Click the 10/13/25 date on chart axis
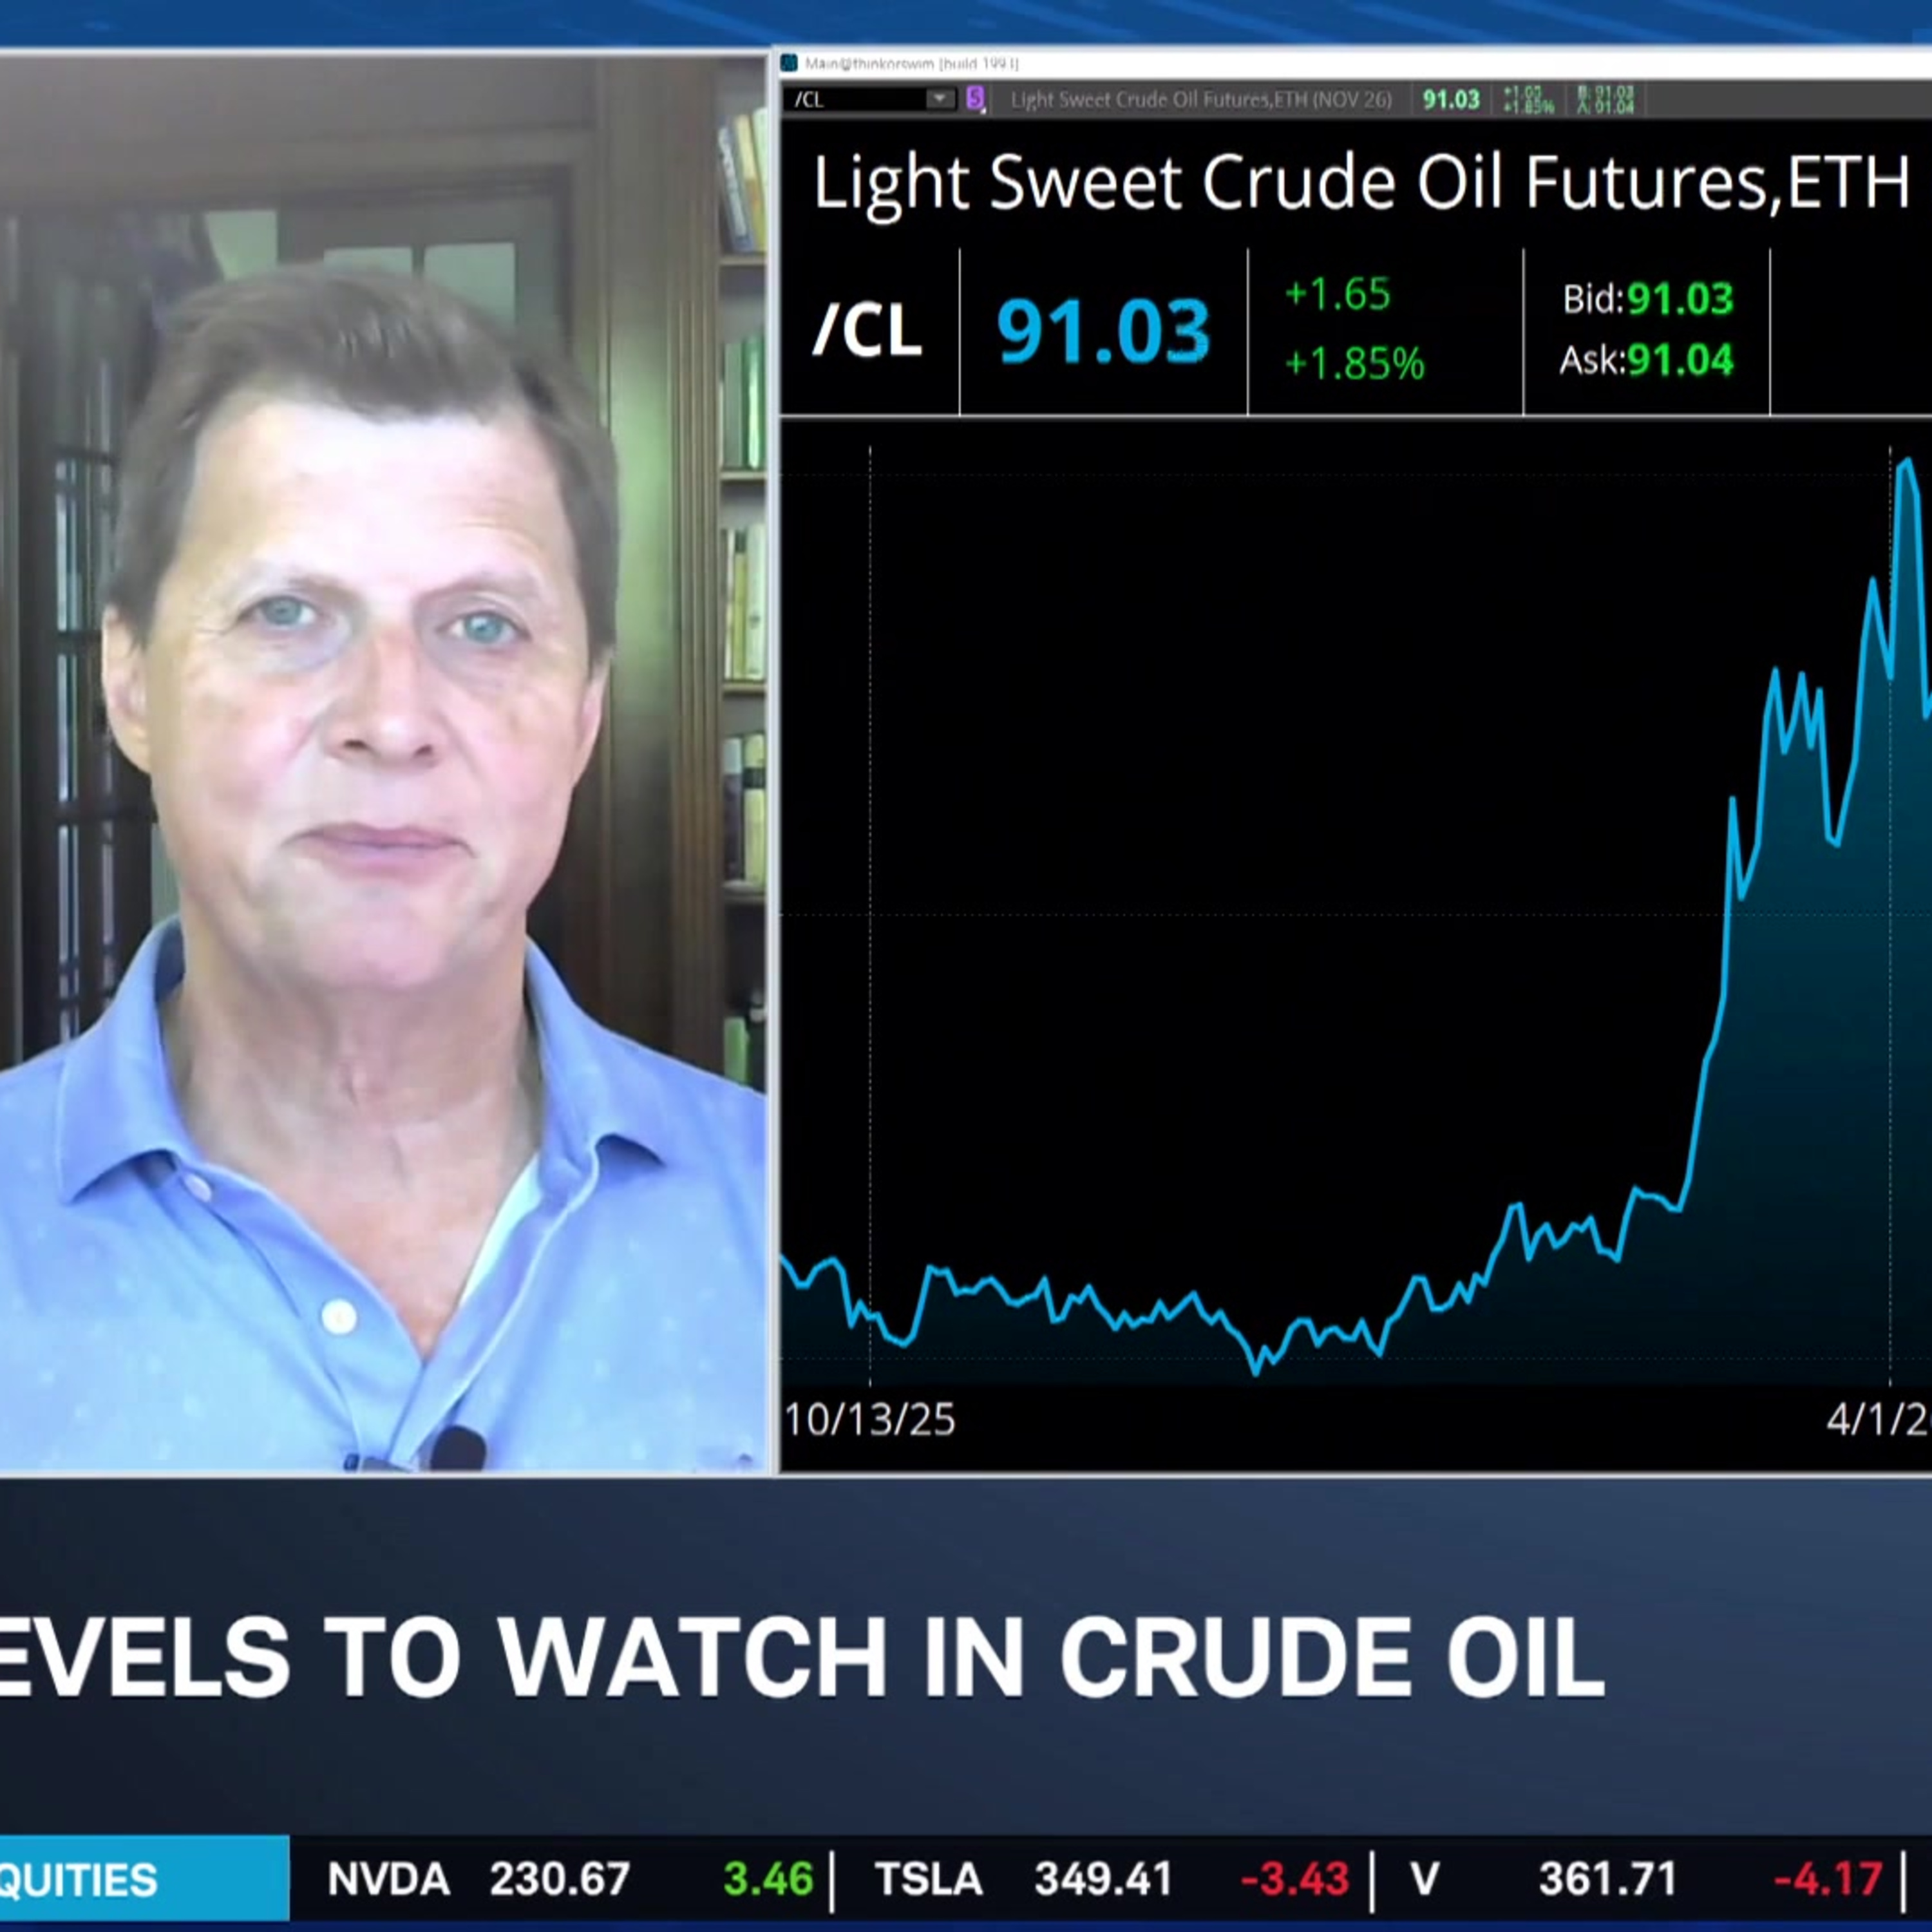This screenshot has height=1932, width=1932. click(x=869, y=1420)
